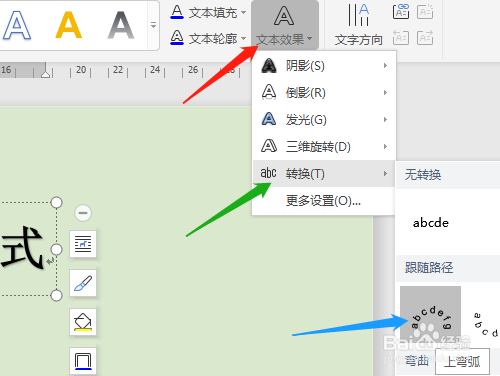Select the abcde no-transform preset
The image size is (500, 376).
pyautogui.click(x=431, y=223)
